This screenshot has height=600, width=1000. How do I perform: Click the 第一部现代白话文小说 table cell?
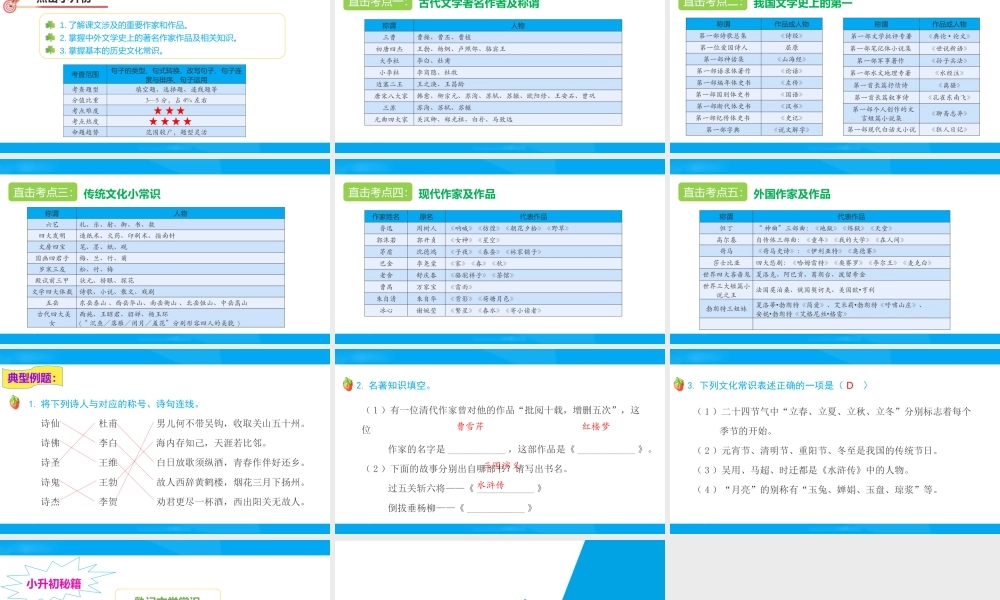pyautogui.click(x=880, y=129)
